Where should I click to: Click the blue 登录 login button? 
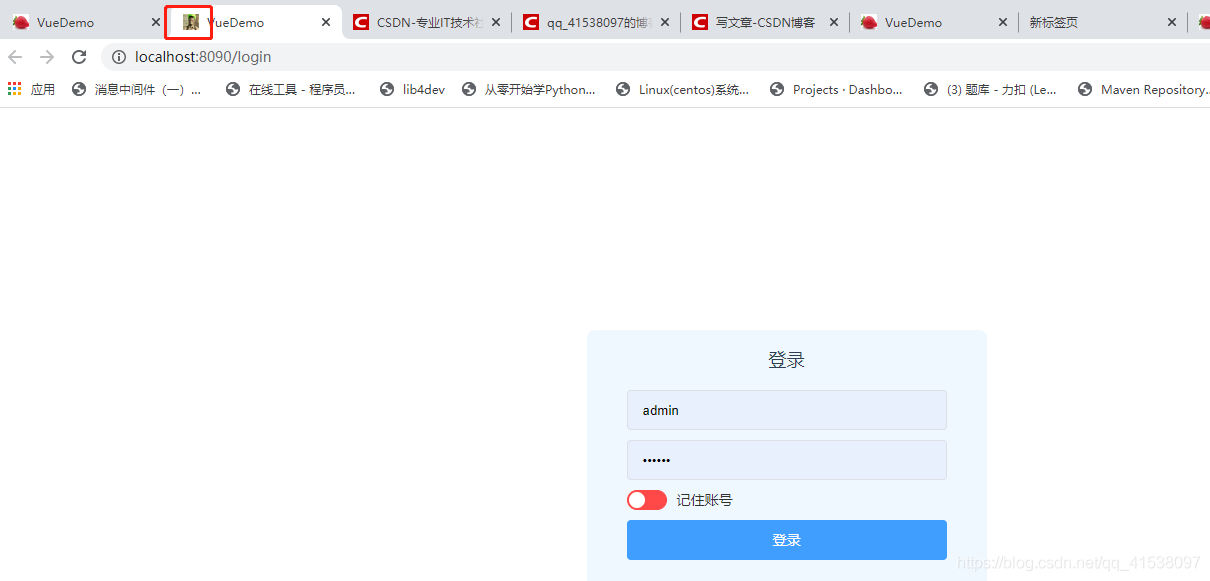pos(786,540)
